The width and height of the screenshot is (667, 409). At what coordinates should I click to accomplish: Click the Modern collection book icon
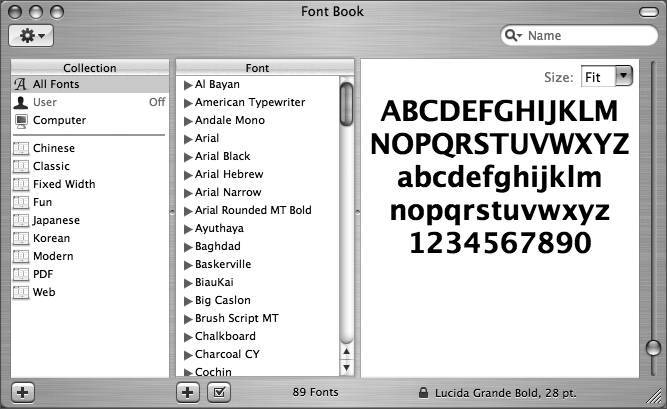tap(21, 256)
